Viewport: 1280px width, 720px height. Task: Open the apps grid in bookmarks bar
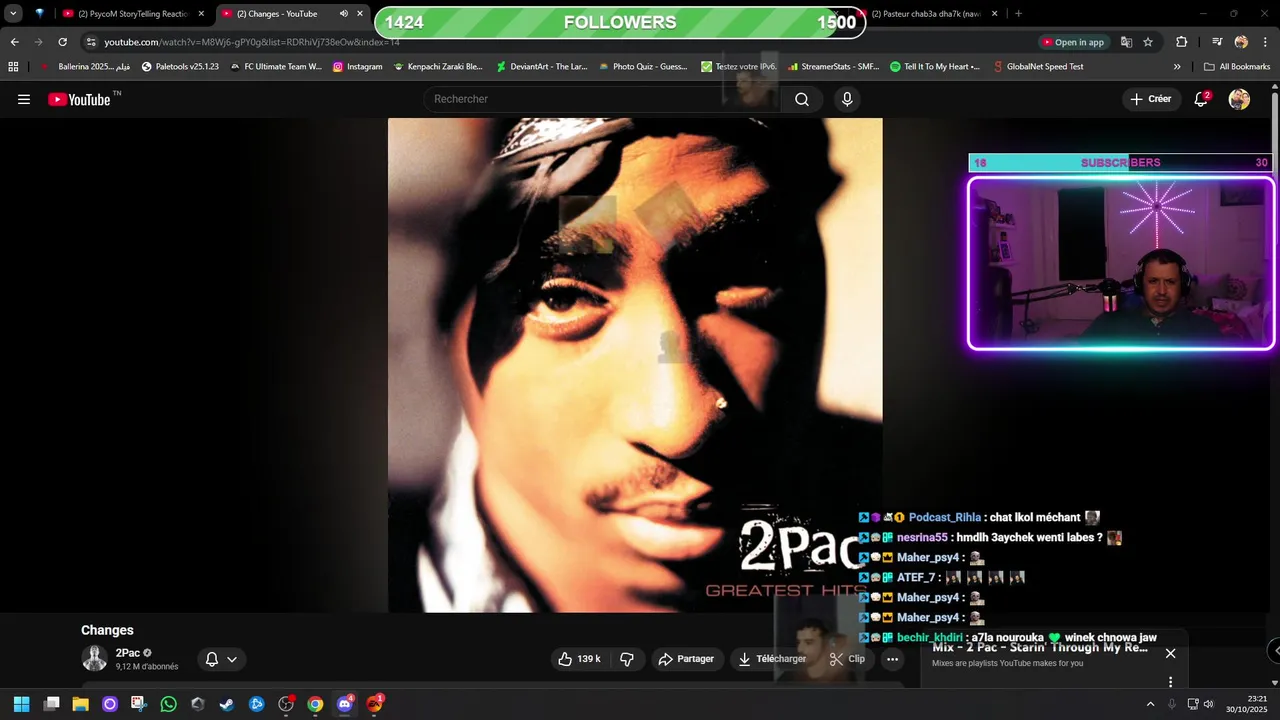click(x=13, y=67)
